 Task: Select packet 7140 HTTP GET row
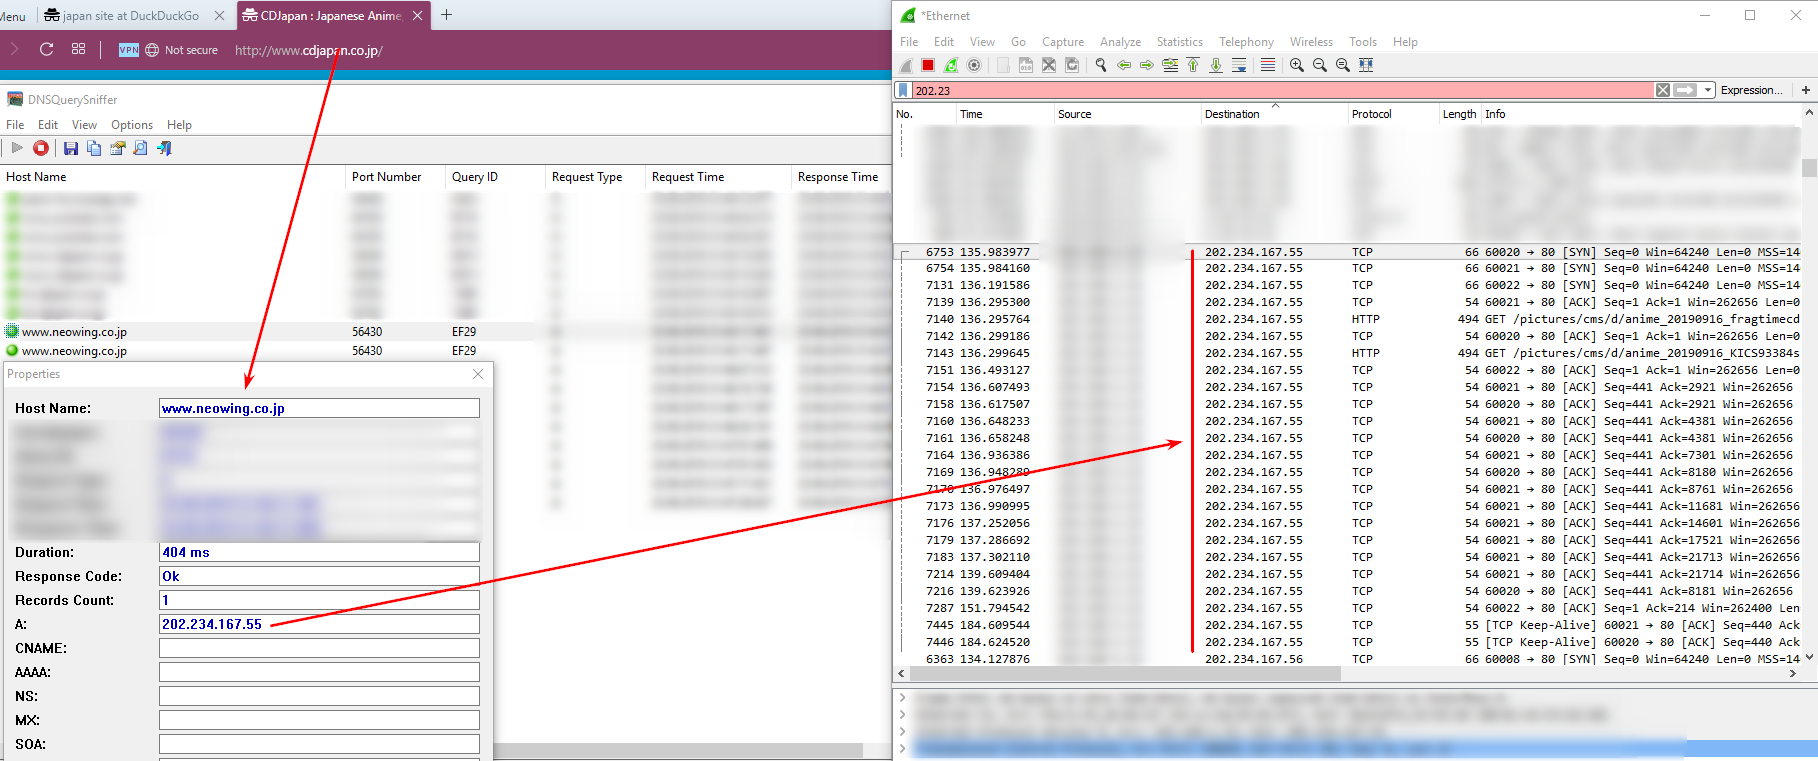coord(1348,319)
